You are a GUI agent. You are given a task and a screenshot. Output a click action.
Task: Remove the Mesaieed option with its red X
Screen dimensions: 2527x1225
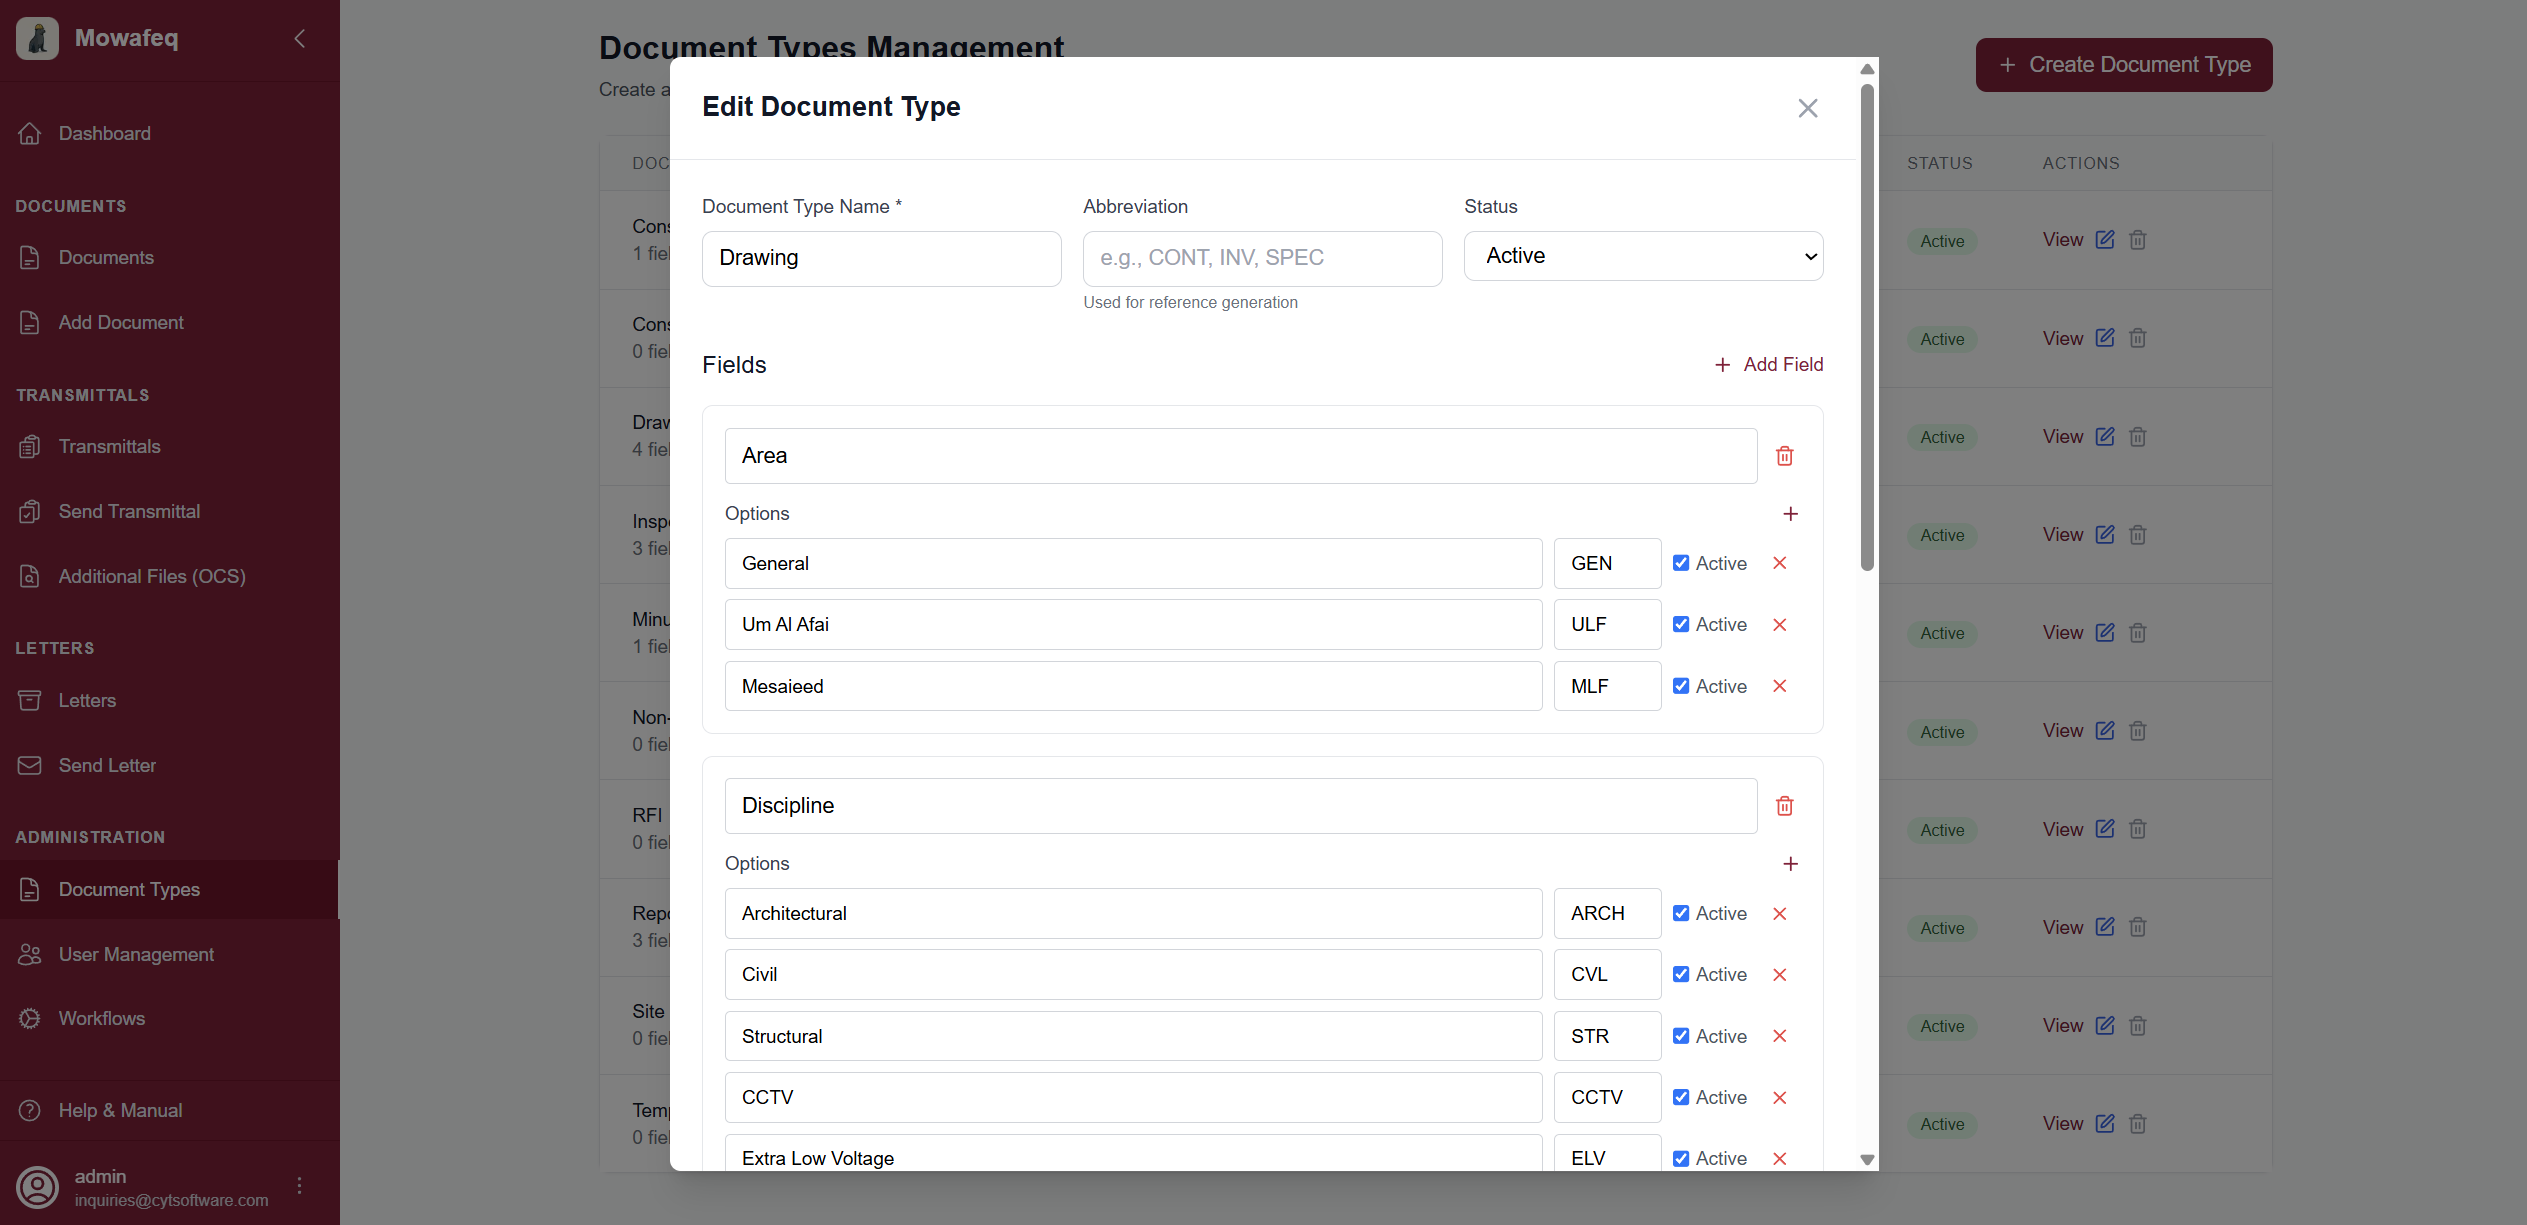coord(1779,686)
